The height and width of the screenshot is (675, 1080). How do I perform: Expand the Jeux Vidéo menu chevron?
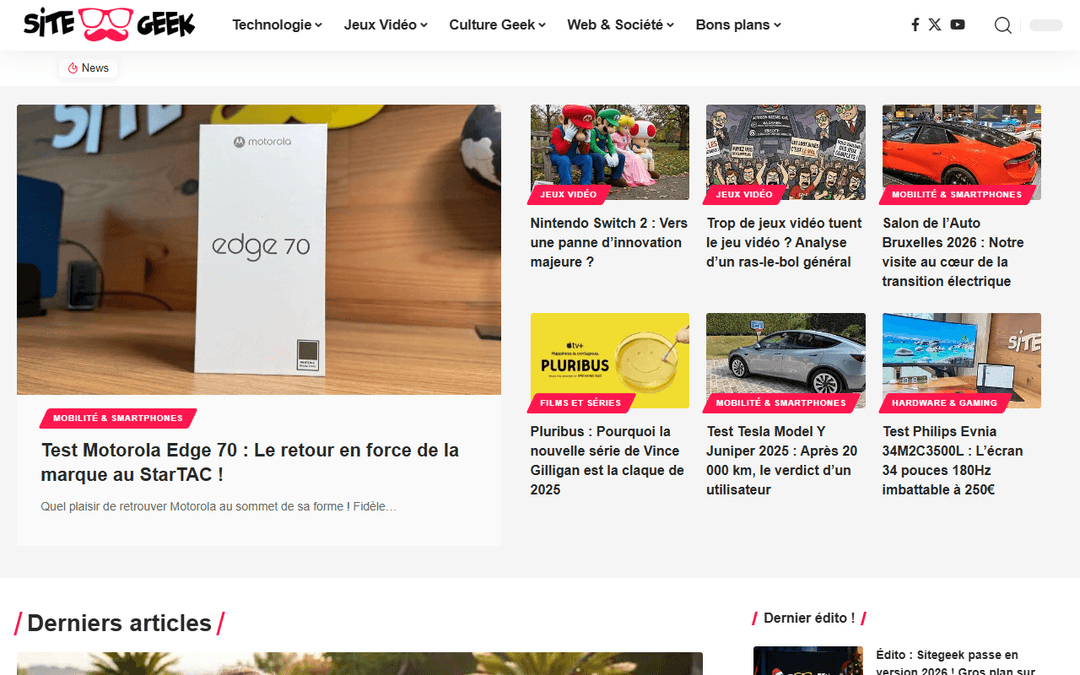[x=424, y=25]
